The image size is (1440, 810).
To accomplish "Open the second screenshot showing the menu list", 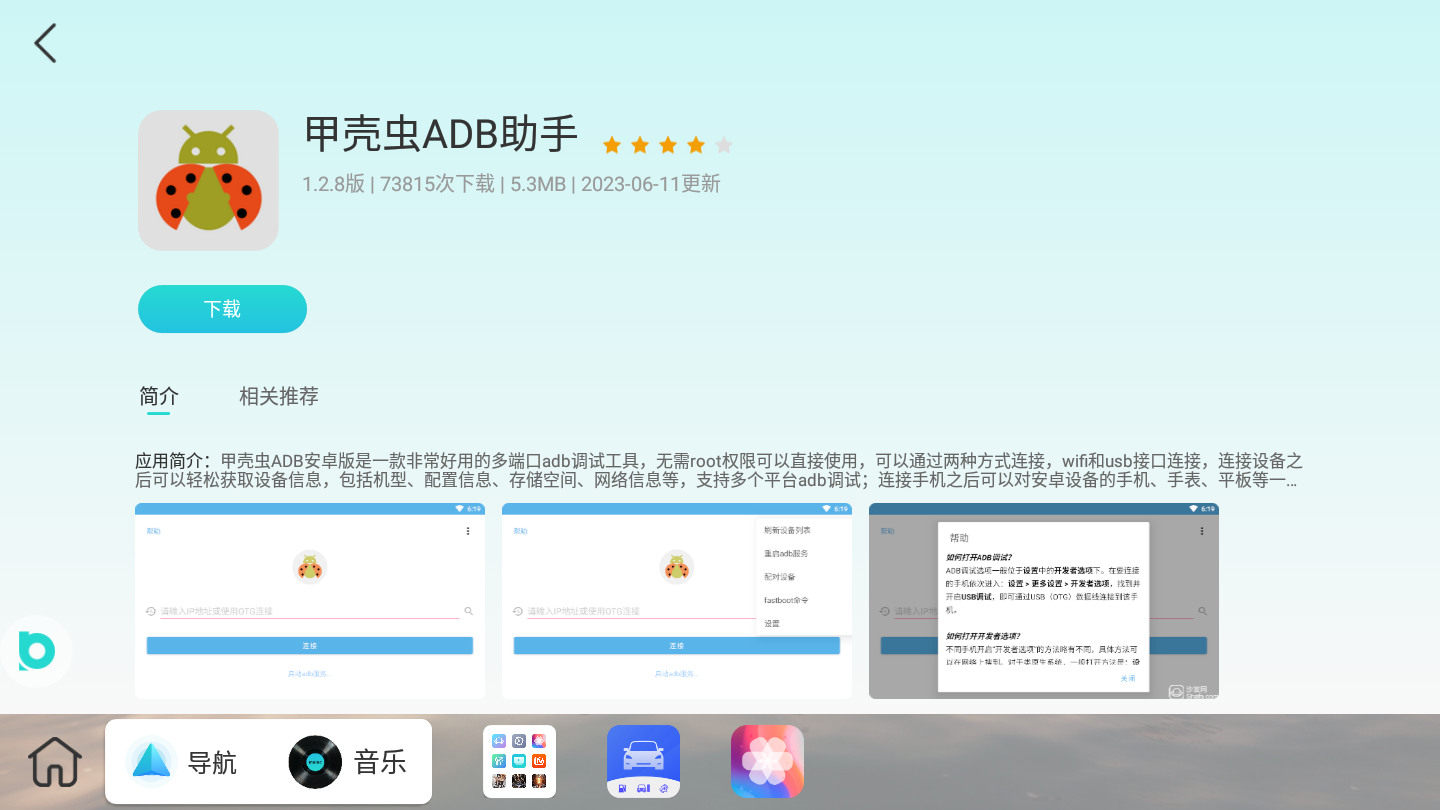I will (677, 601).
